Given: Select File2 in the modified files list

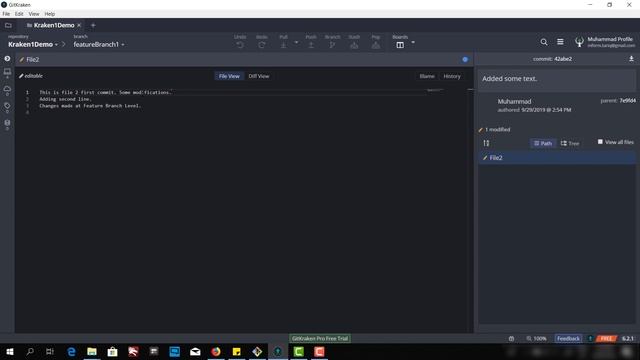Looking at the screenshot, I should pos(557,158).
